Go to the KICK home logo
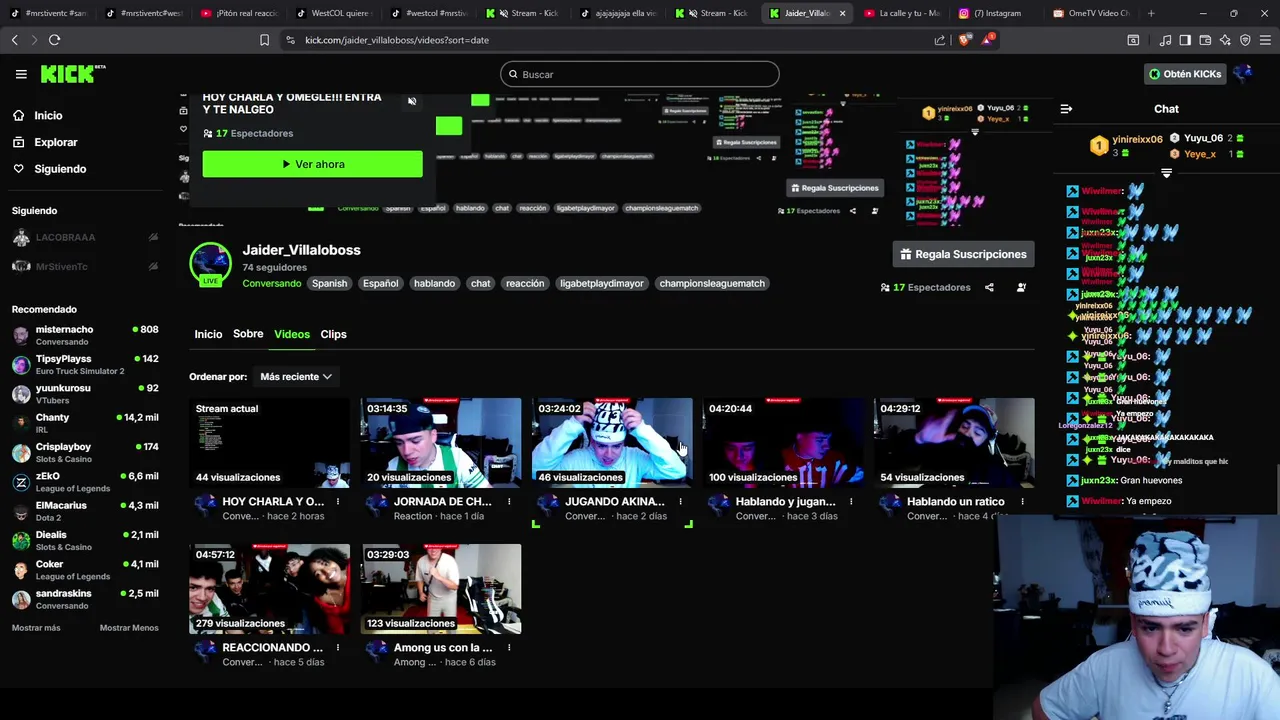Image resolution: width=1280 pixels, height=720 pixels. [72, 74]
